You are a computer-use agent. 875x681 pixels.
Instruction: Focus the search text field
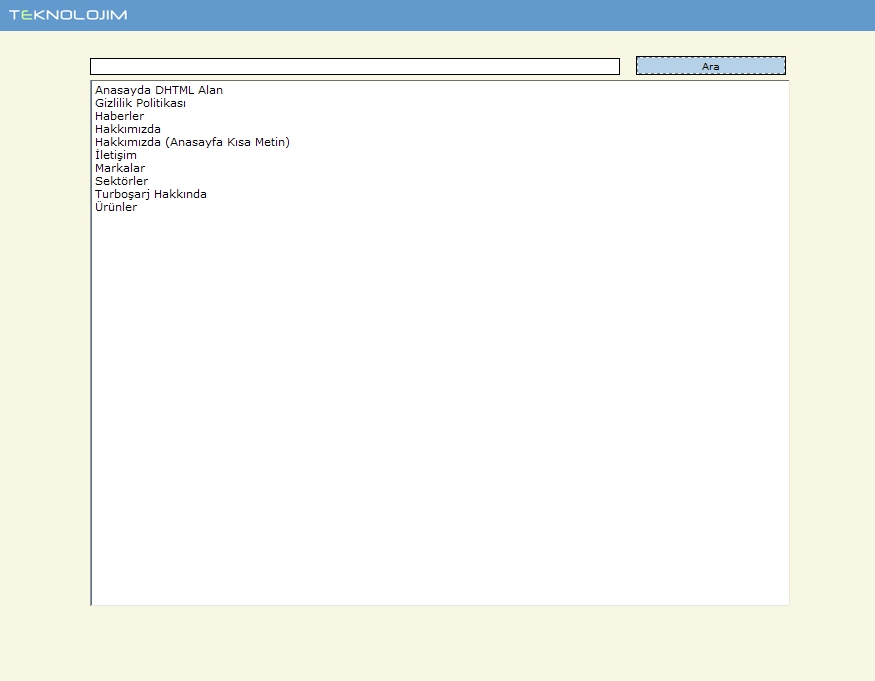(355, 66)
